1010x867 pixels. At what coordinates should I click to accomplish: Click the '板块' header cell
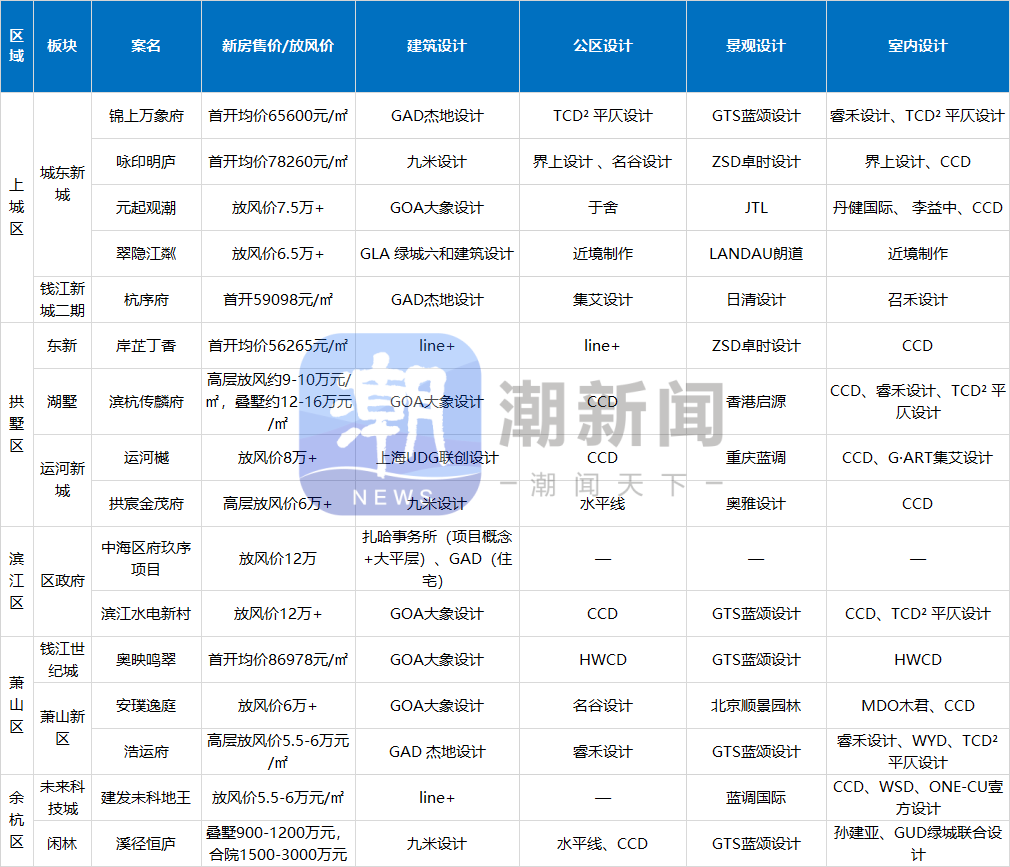(62, 46)
